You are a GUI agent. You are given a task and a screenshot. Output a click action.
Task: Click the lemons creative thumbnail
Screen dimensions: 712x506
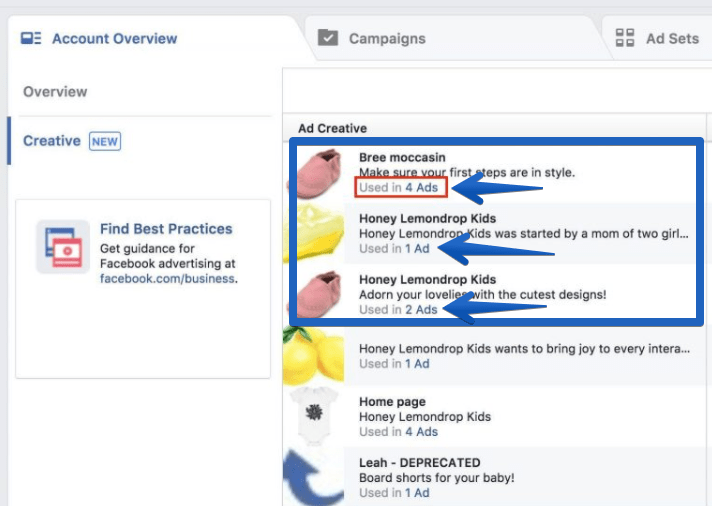point(313,356)
